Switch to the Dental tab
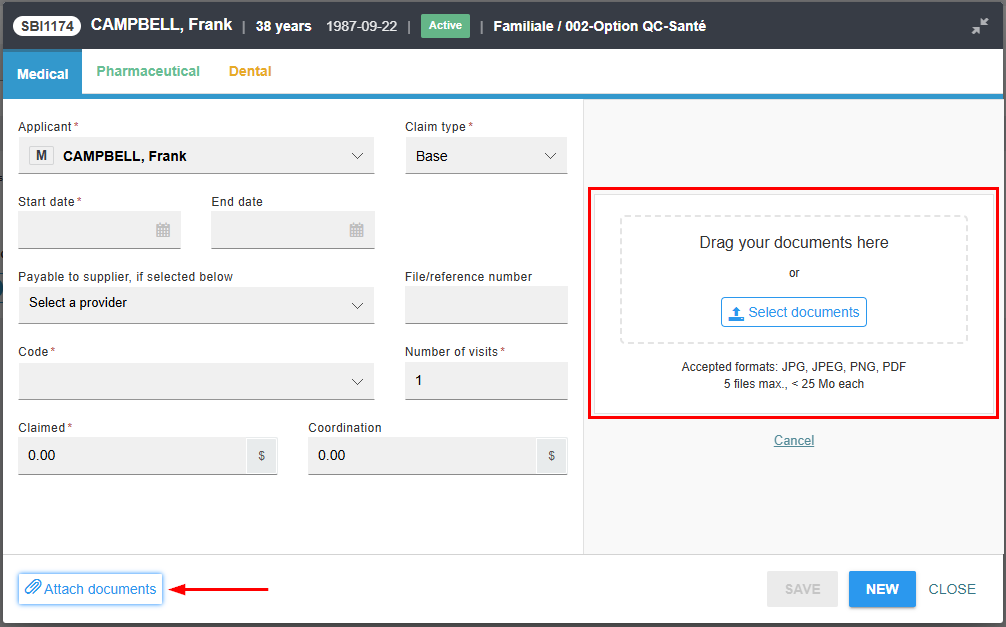Screen dimensions: 1006x627 coord(250,71)
